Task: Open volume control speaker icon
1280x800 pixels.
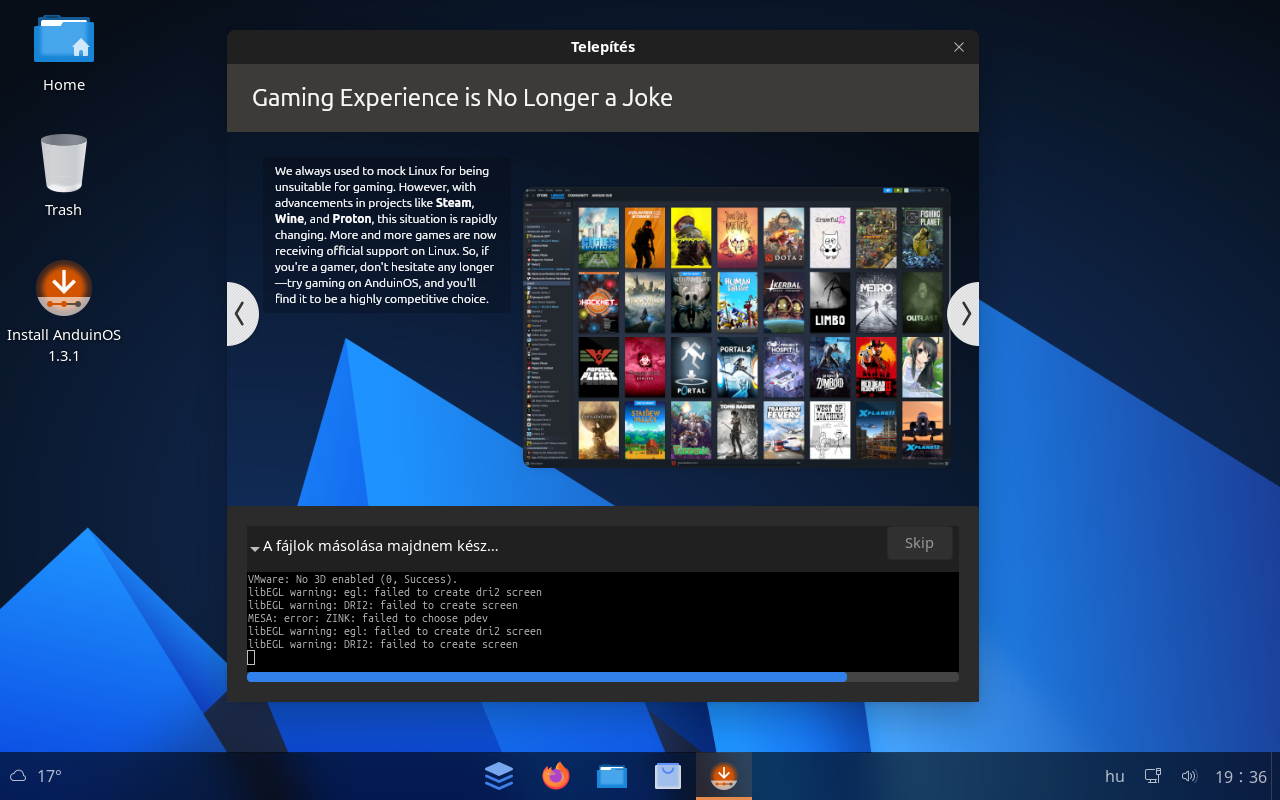Action: [1189, 776]
